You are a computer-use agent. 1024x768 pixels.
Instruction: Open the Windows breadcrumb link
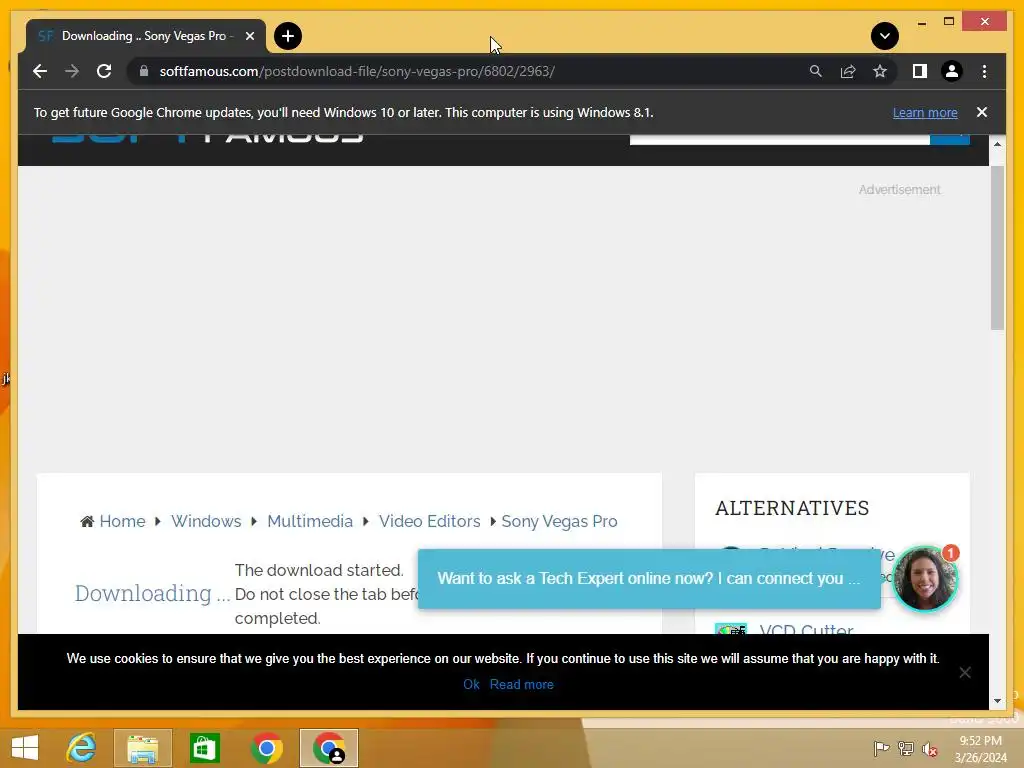pos(206,521)
